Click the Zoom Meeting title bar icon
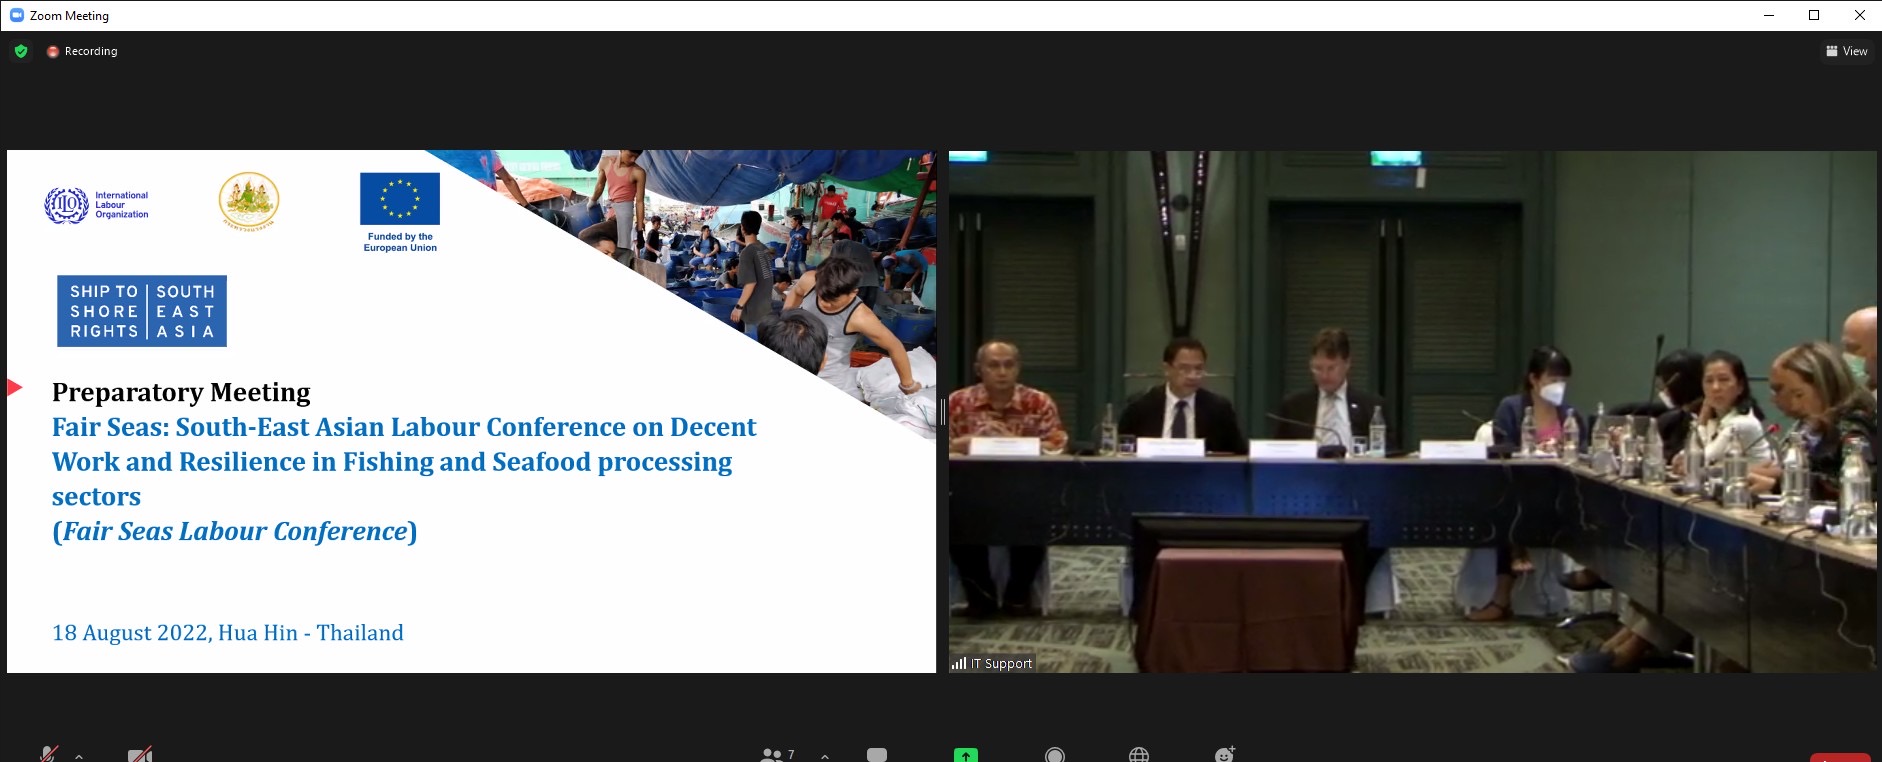The width and height of the screenshot is (1882, 762). pos(16,15)
